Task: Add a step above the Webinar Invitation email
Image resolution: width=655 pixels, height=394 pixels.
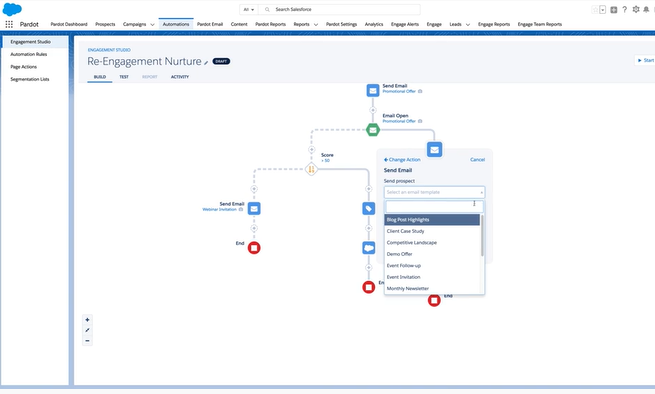Action: [x=254, y=189]
